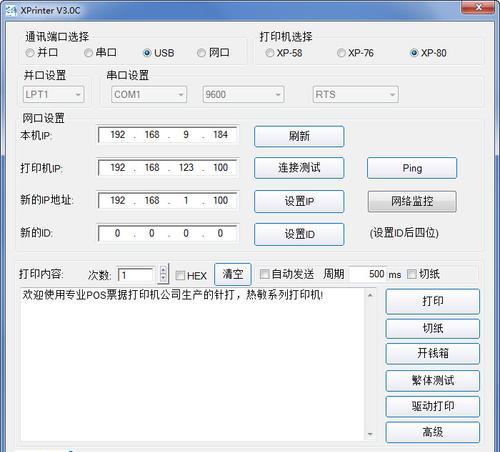500x452 pixels.
Task: Open the 高级 advanced settings
Action: click(433, 432)
